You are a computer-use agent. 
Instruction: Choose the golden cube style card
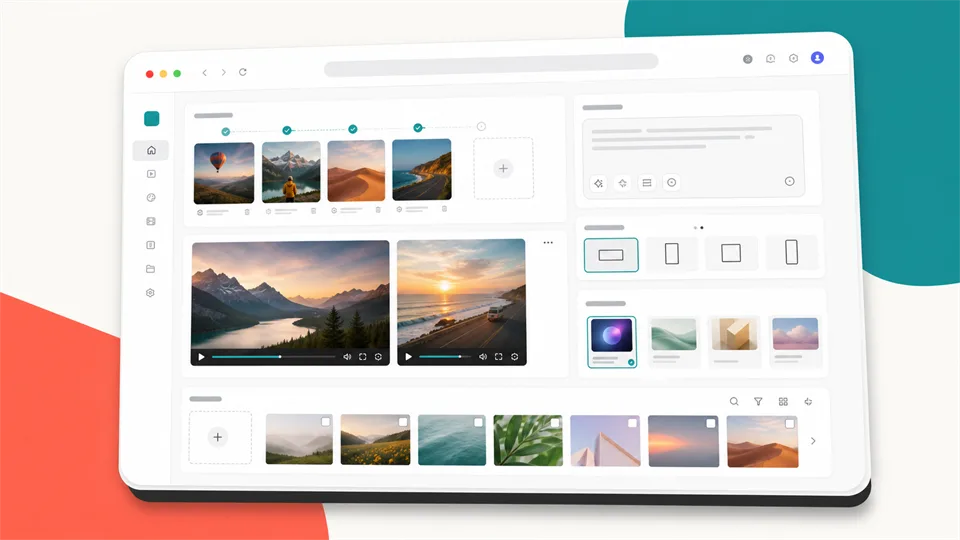[x=734, y=340]
